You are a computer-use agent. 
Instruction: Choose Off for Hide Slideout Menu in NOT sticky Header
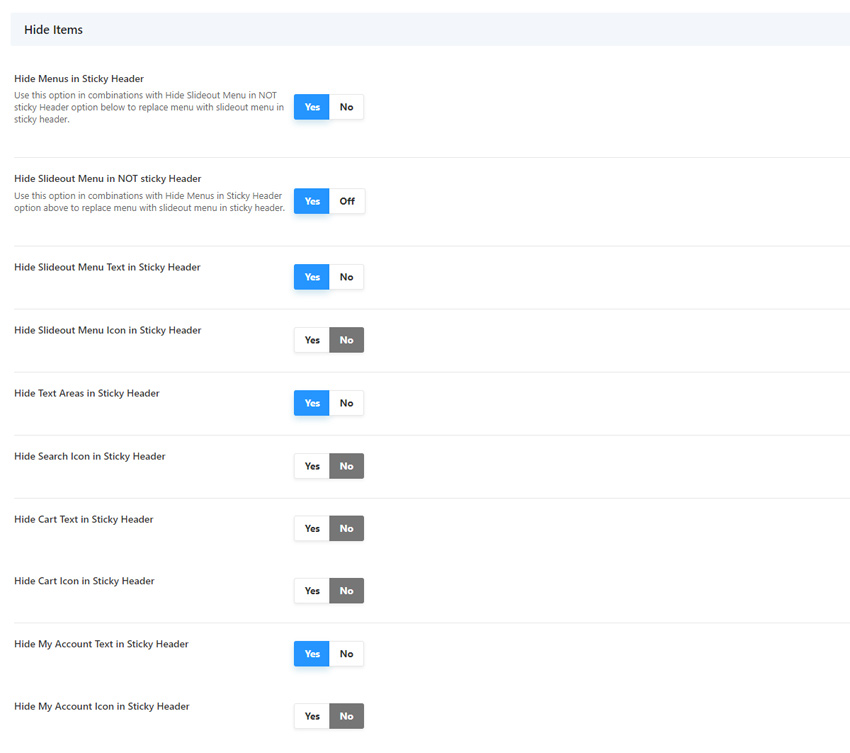347,201
